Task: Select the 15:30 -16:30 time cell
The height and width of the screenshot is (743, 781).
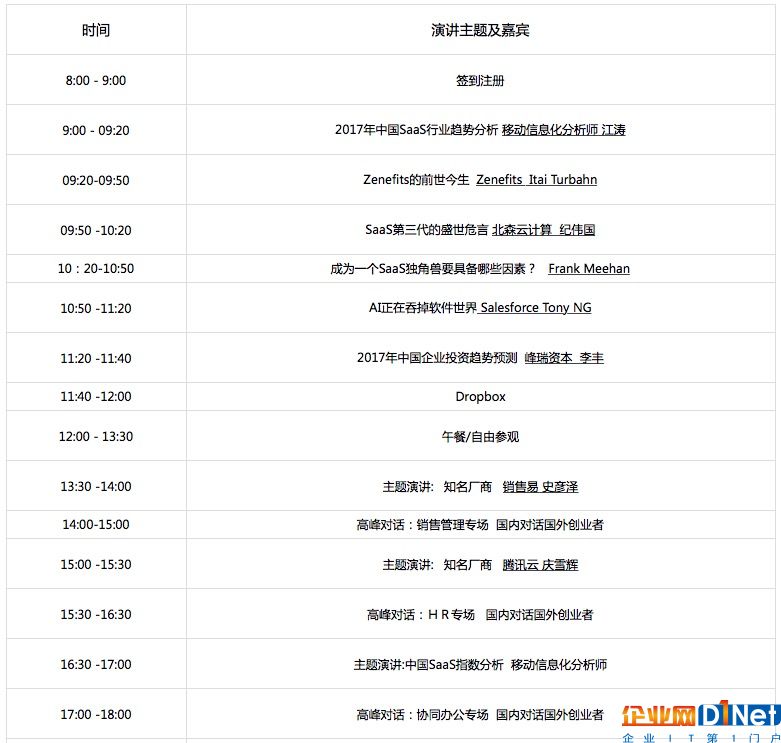Action: coord(96,614)
